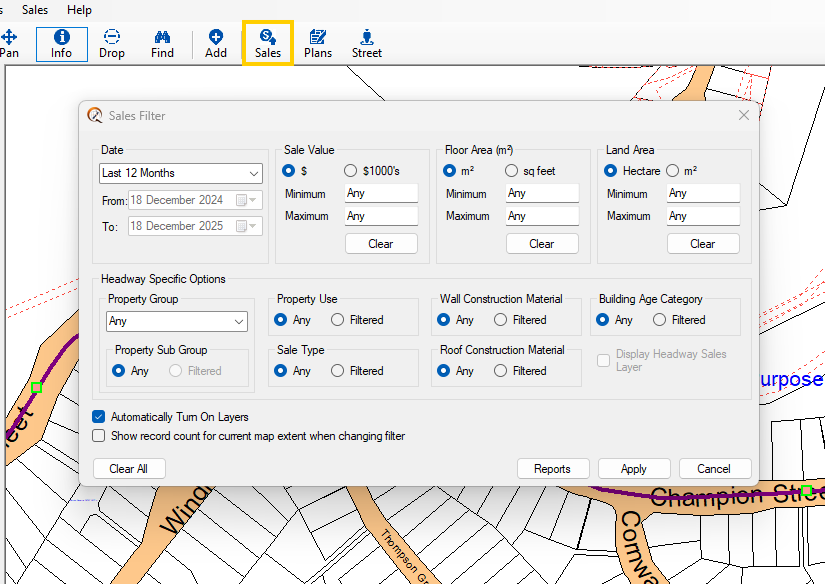Screen dimensions: 825x584
Task: Select the Pan tool in toolbar
Action: point(9,44)
